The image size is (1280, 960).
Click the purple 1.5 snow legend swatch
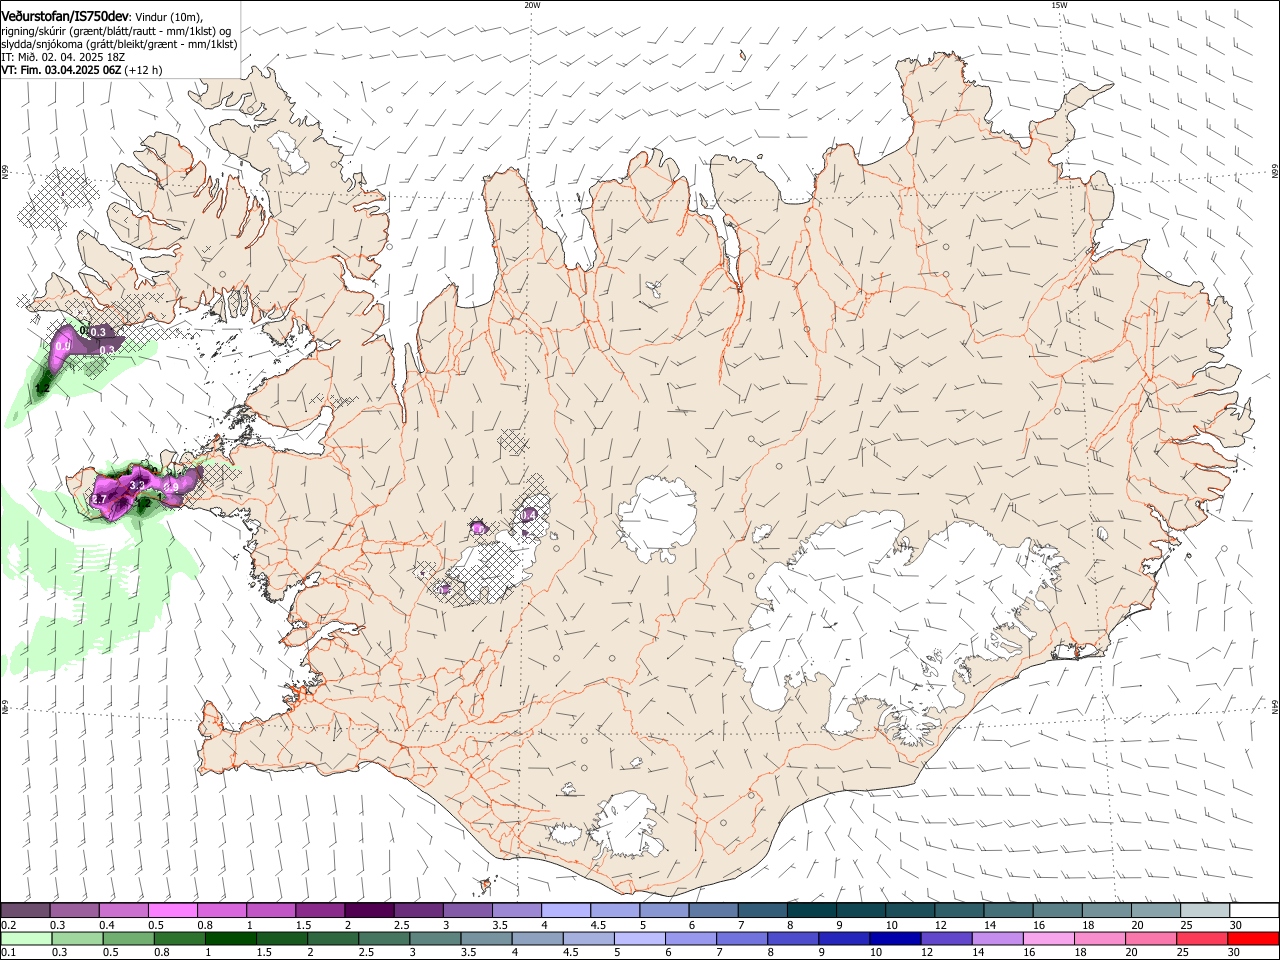[319, 911]
